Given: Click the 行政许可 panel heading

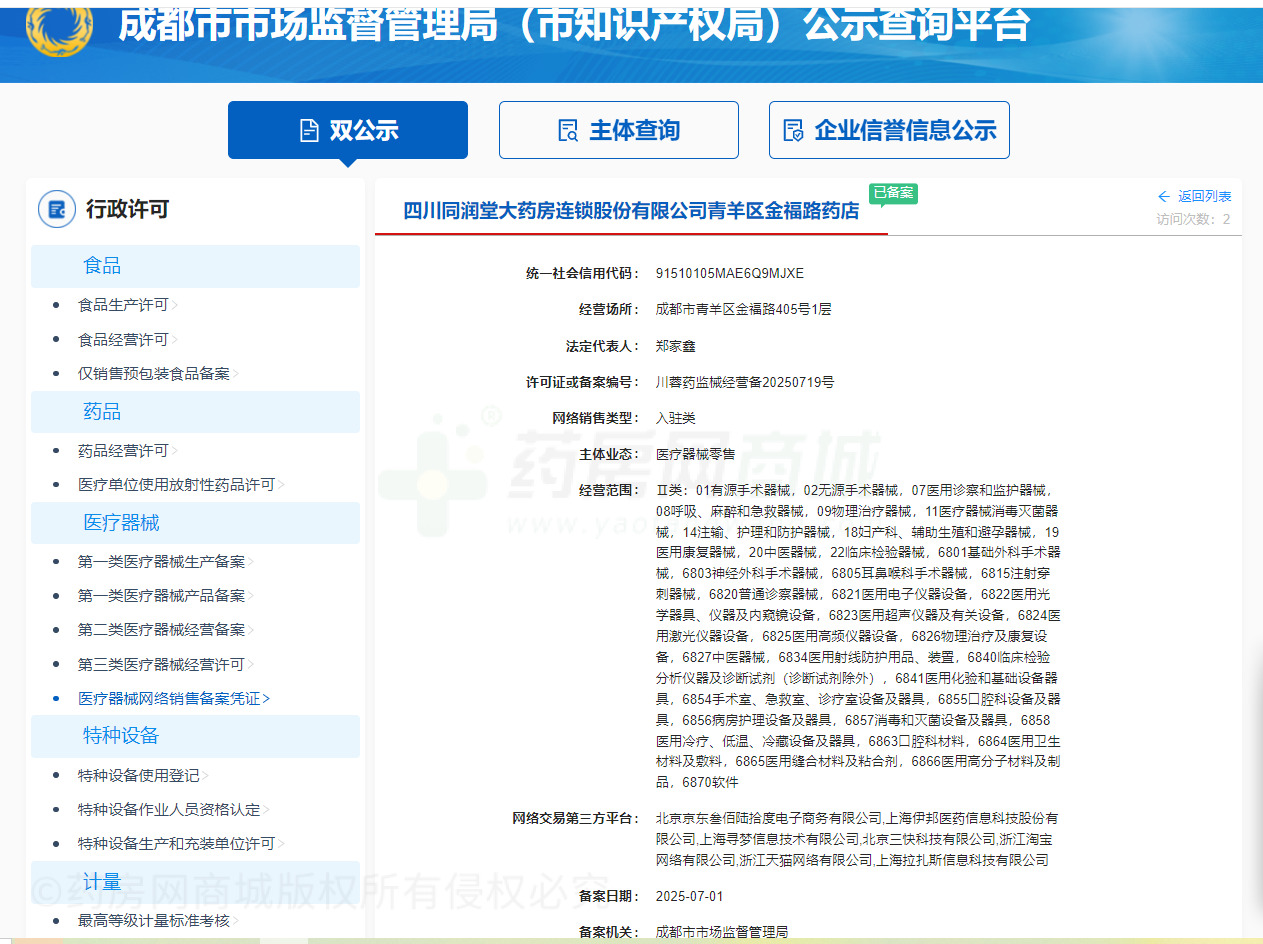Looking at the screenshot, I should tap(128, 209).
